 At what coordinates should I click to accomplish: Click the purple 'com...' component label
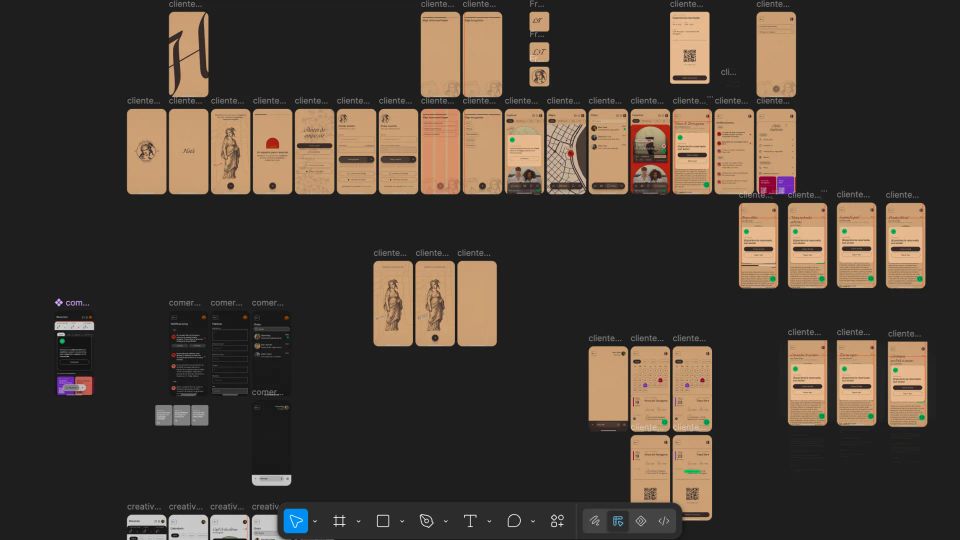[x=72, y=302]
